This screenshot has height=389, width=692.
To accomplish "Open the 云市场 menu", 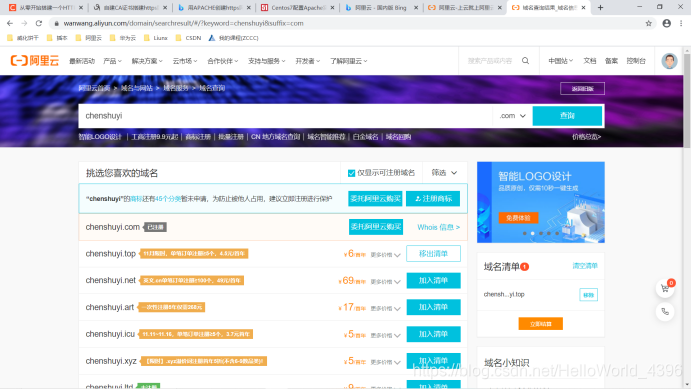I will click(184, 61).
